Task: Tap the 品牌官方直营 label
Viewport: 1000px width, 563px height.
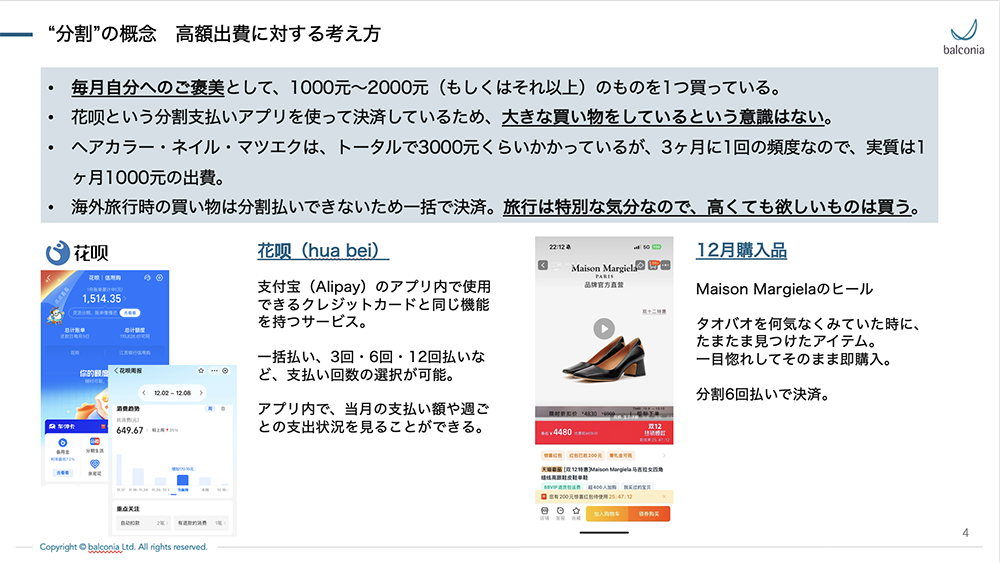Action: pos(603,286)
